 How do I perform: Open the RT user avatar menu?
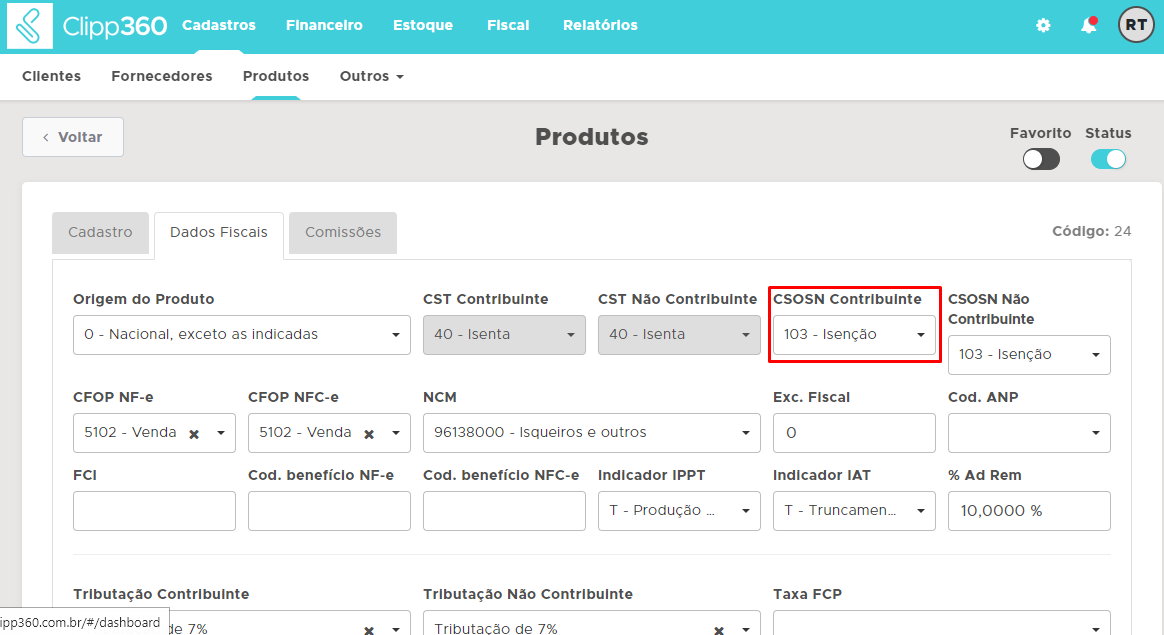(1135, 26)
